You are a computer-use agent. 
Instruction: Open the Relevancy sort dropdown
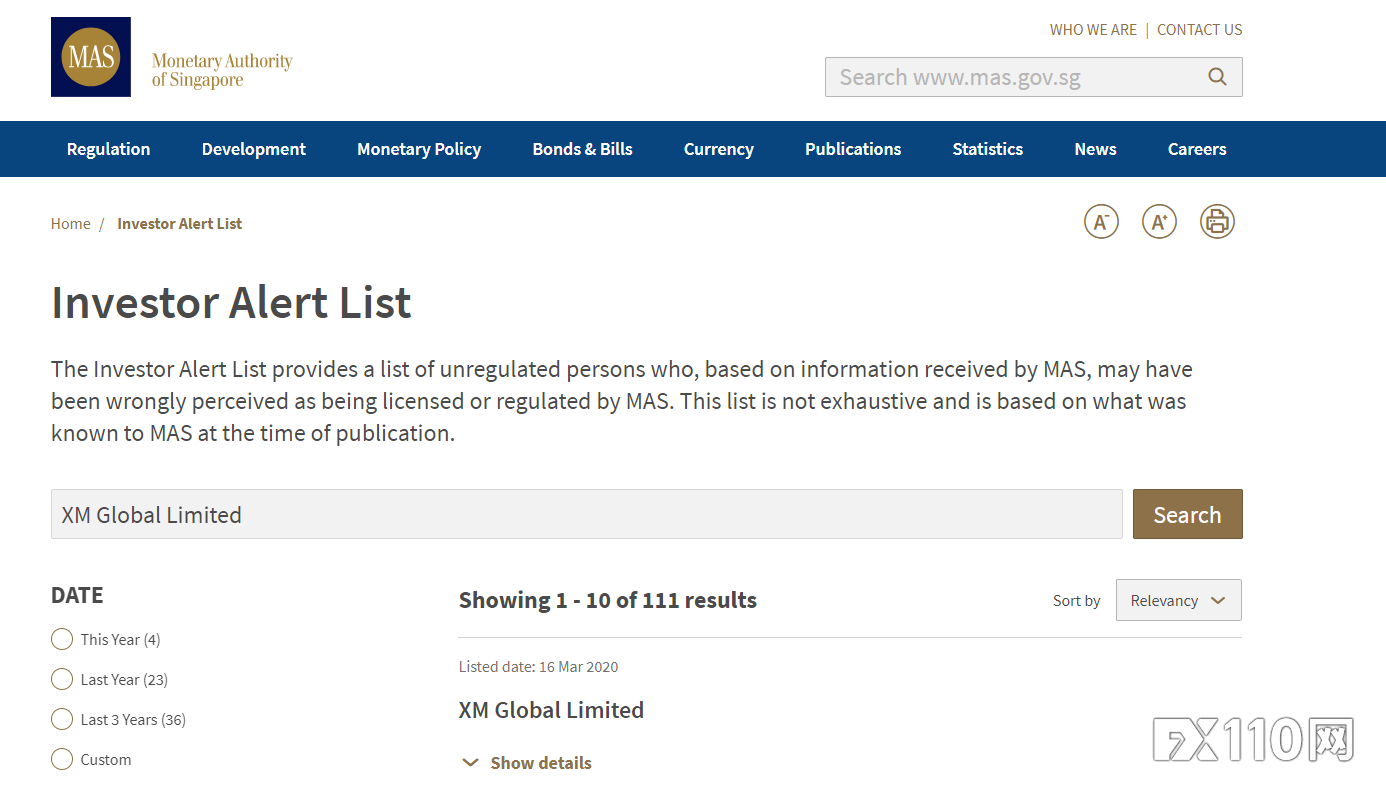tap(1178, 600)
